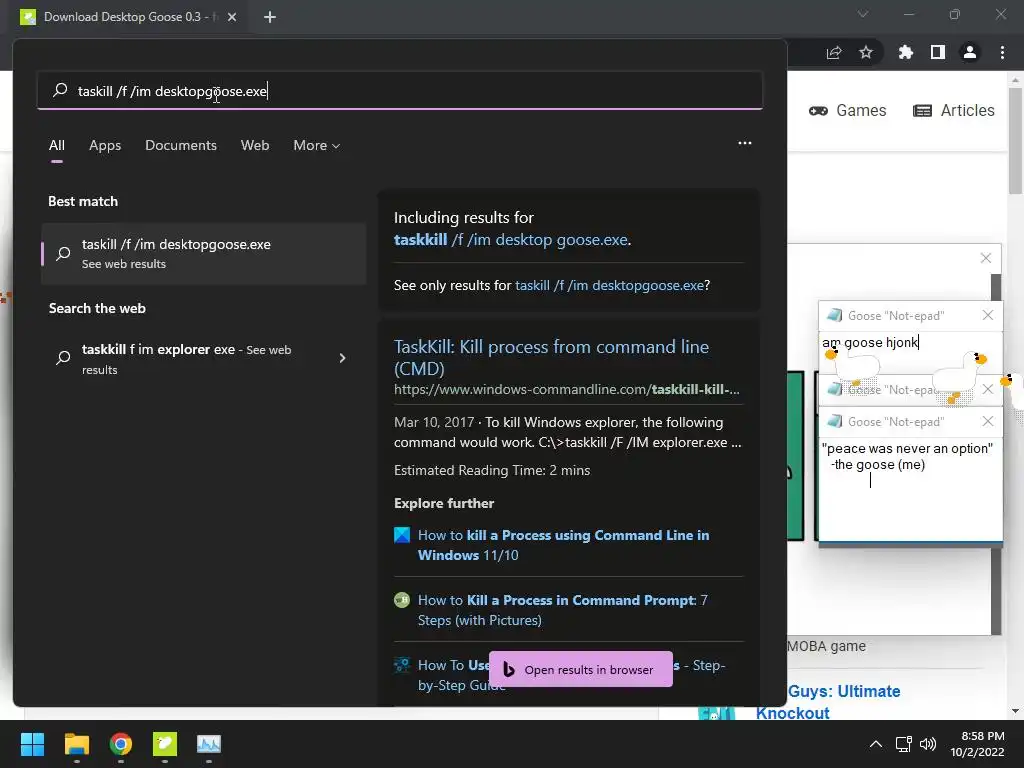
Task: Close the ad panel with top-right X
Action: [x=986, y=258]
